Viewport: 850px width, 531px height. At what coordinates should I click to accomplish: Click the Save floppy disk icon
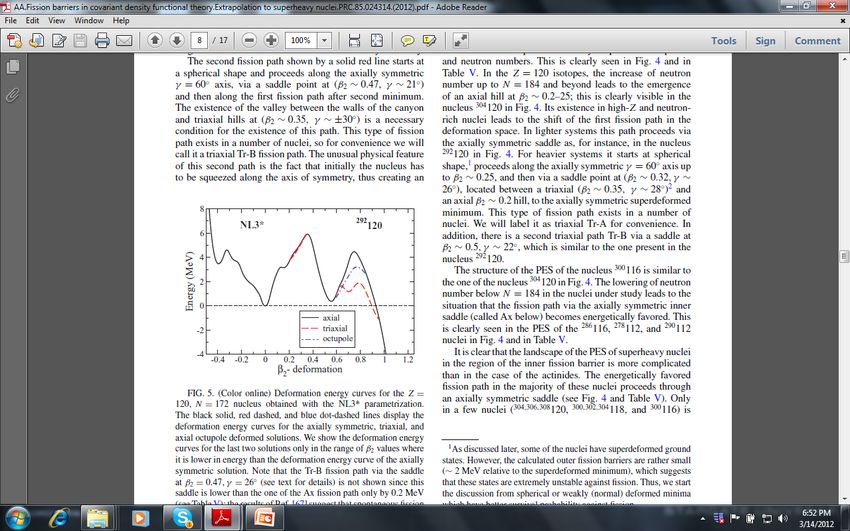coord(80,41)
